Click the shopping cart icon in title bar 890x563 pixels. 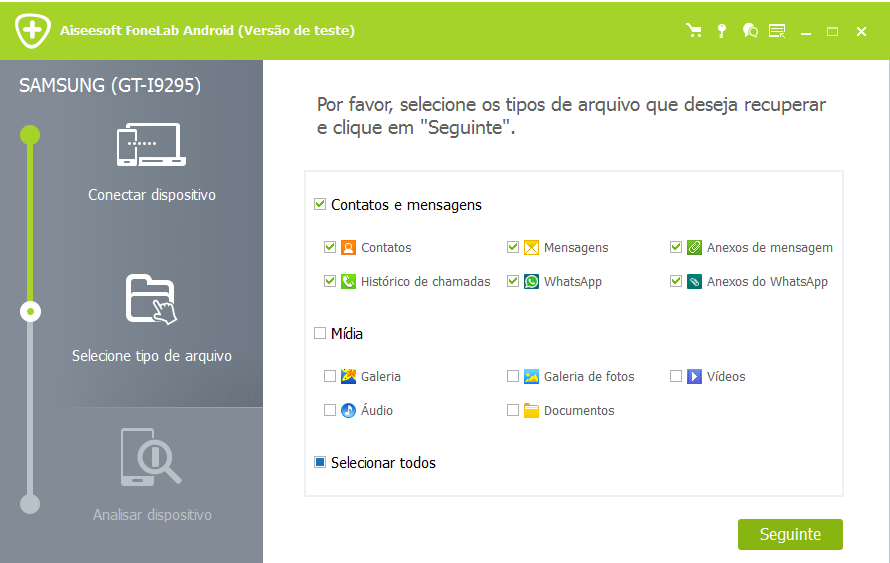click(x=694, y=31)
